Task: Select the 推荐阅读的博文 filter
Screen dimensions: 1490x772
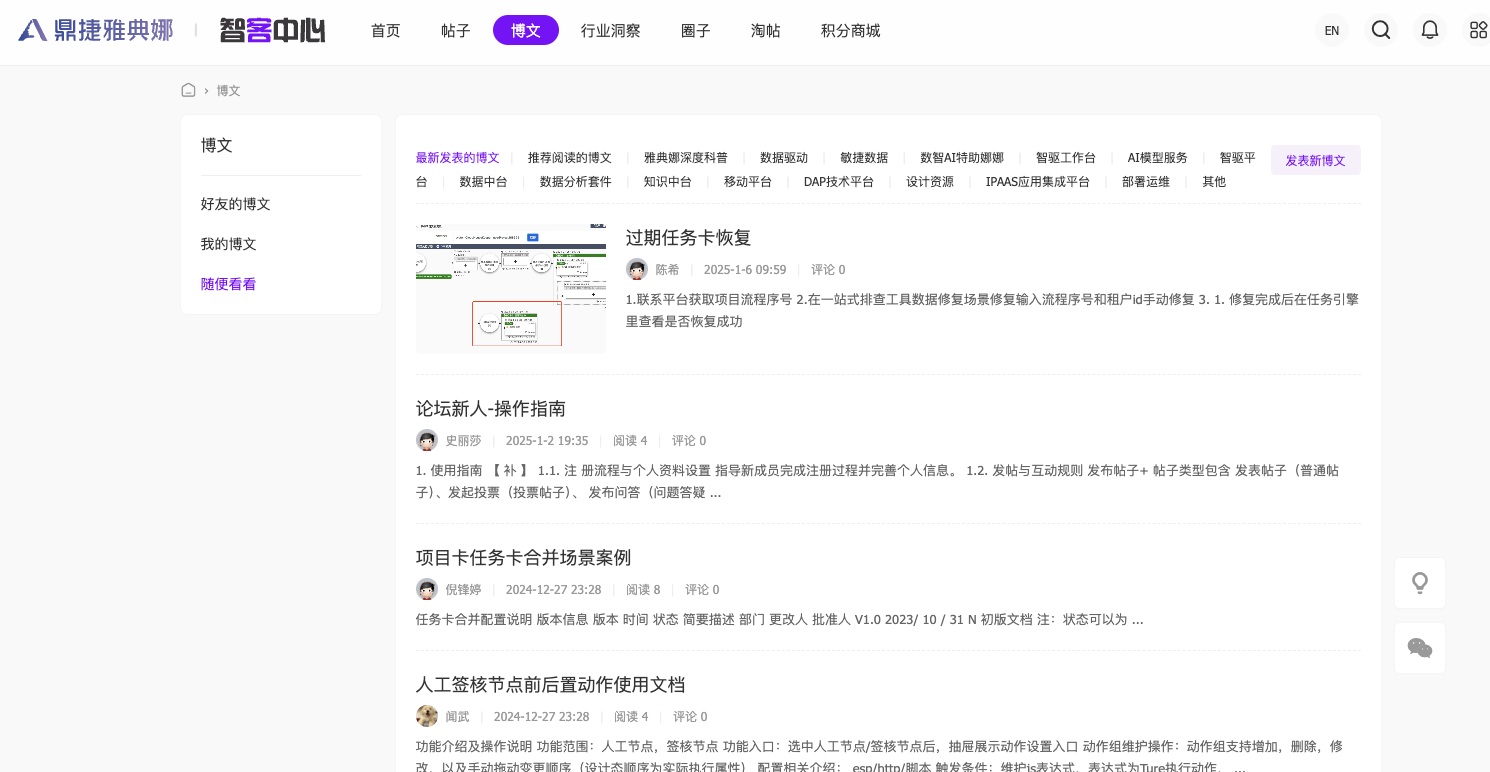Action: pos(569,158)
